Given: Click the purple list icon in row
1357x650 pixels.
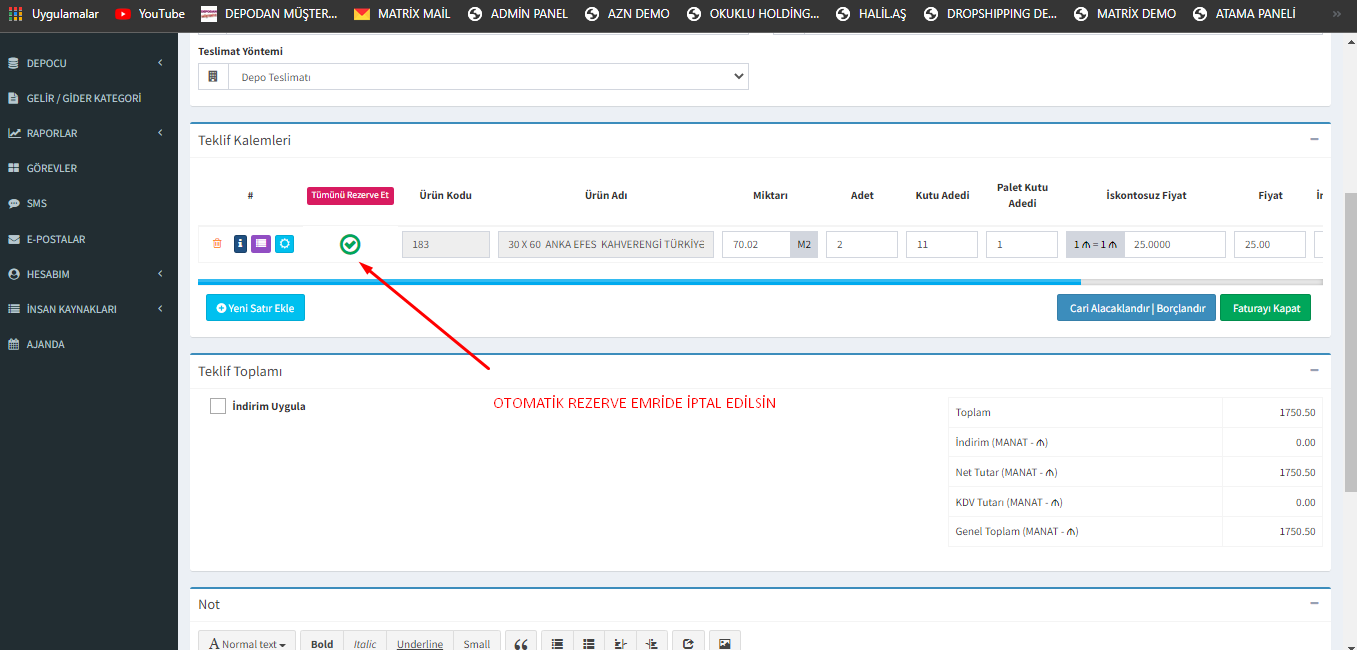Looking at the screenshot, I should click(x=260, y=243).
